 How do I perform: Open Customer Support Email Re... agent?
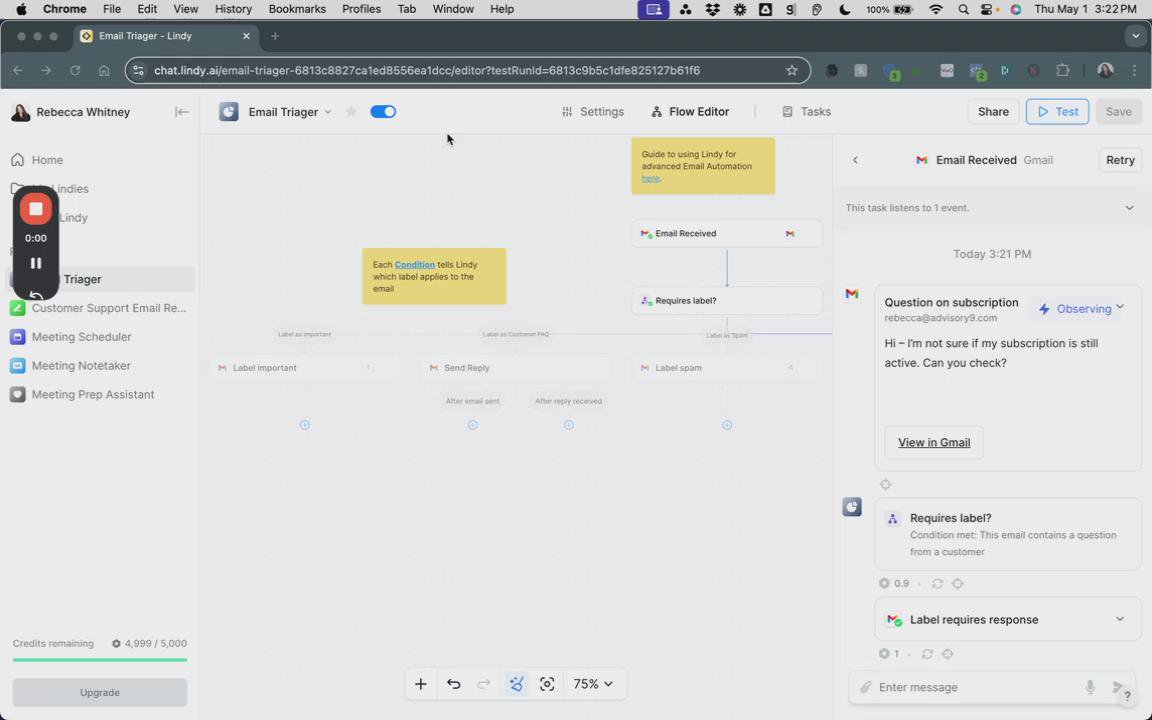[x=98, y=308]
